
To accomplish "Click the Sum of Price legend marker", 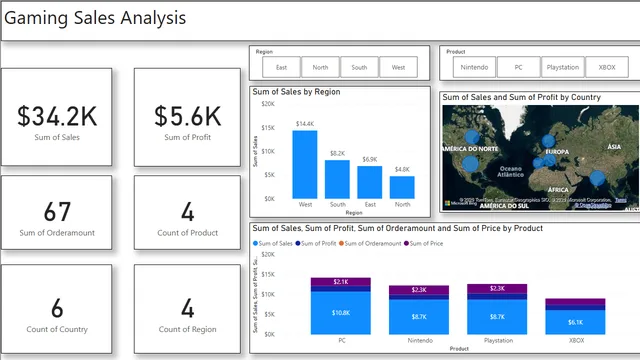I will (406, 243).
